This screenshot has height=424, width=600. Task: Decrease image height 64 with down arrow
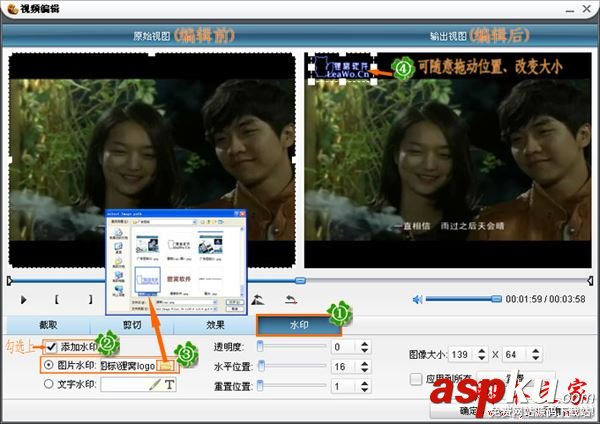536,358
